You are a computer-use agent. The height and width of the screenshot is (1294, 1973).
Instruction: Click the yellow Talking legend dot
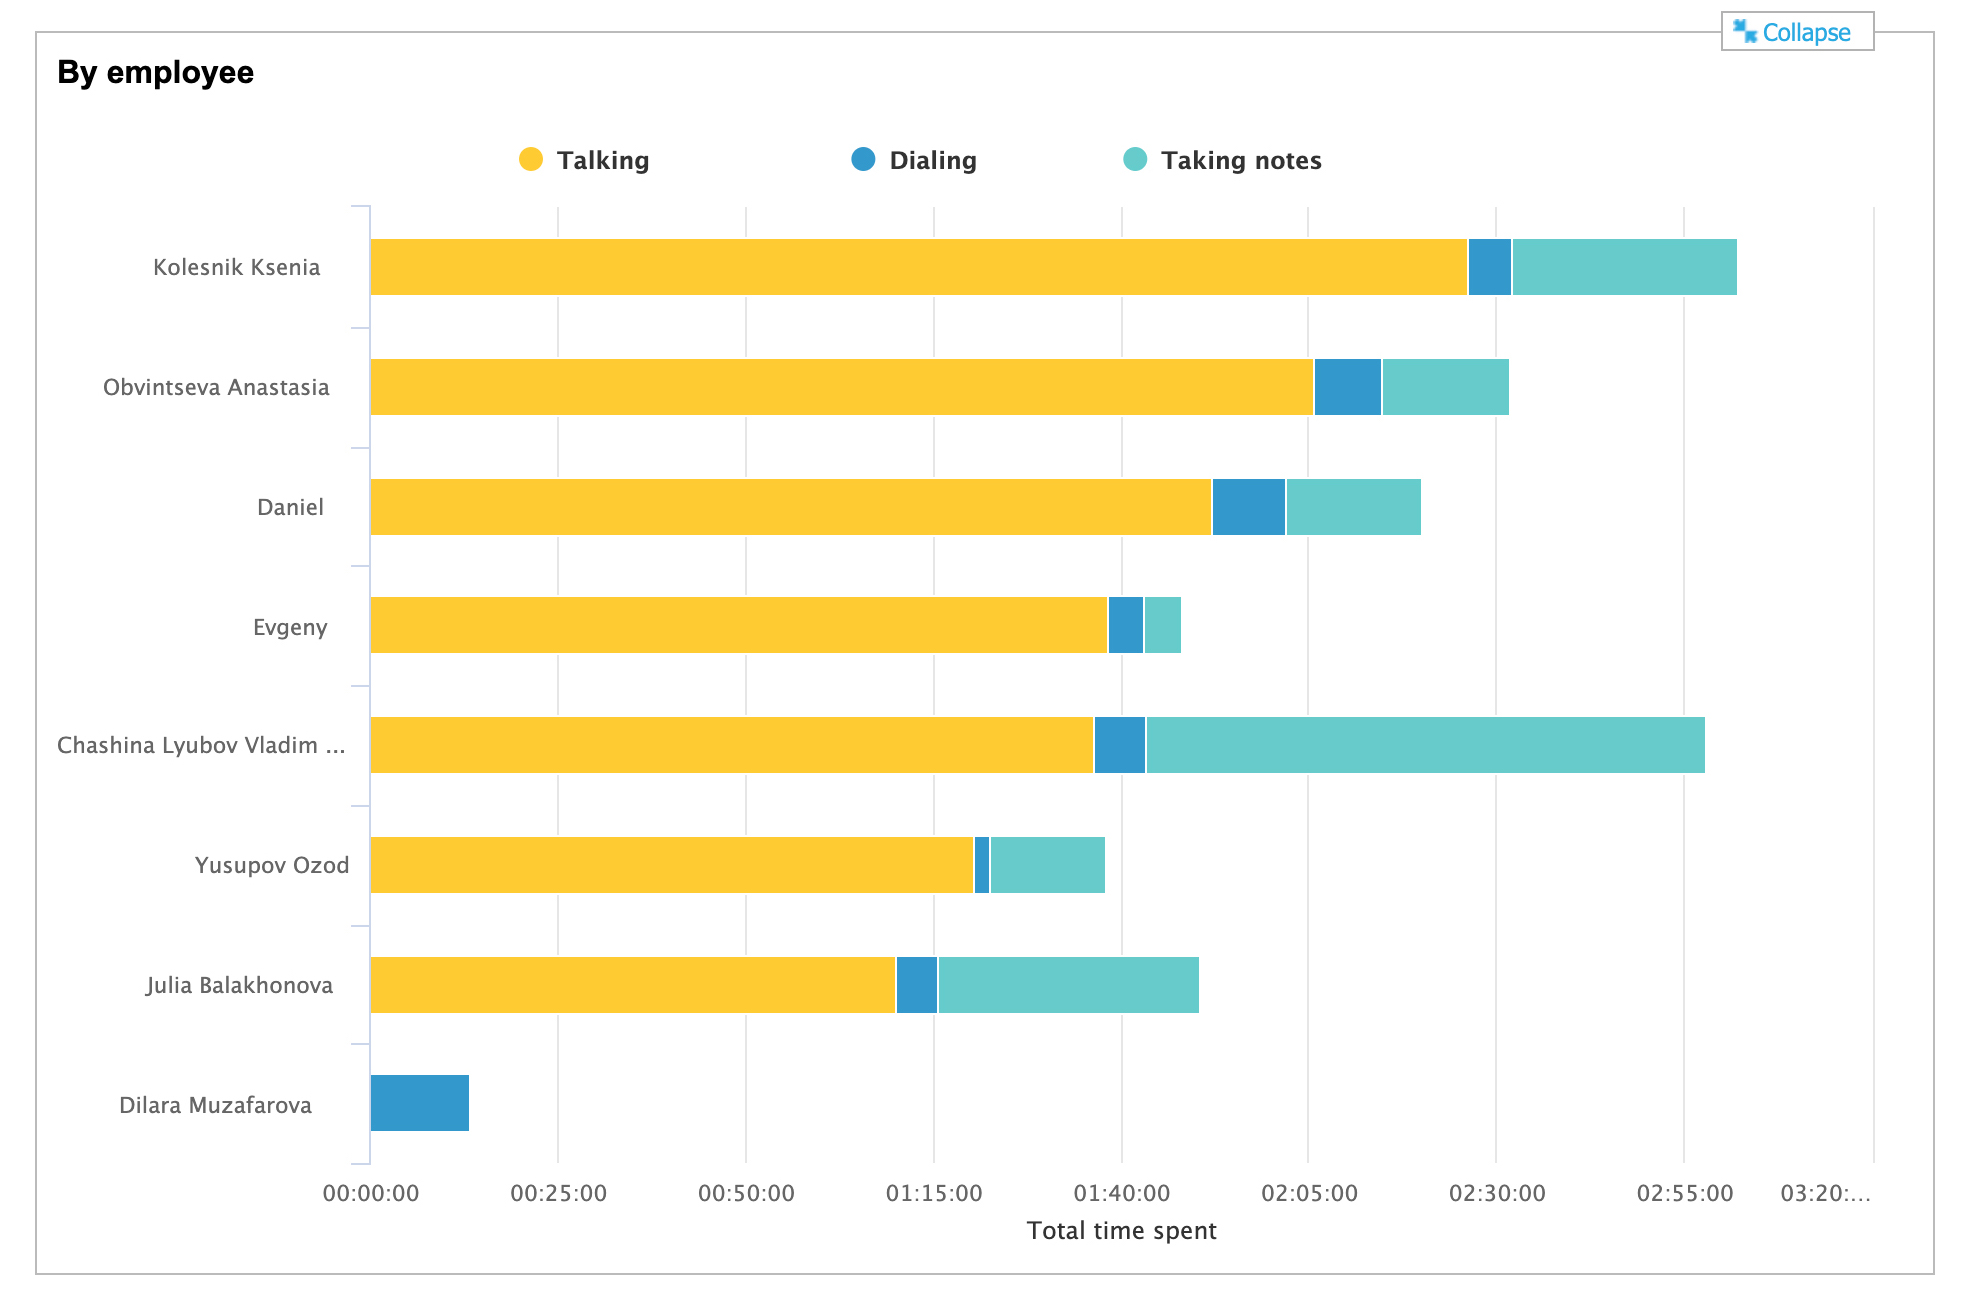tap(531, 159)
